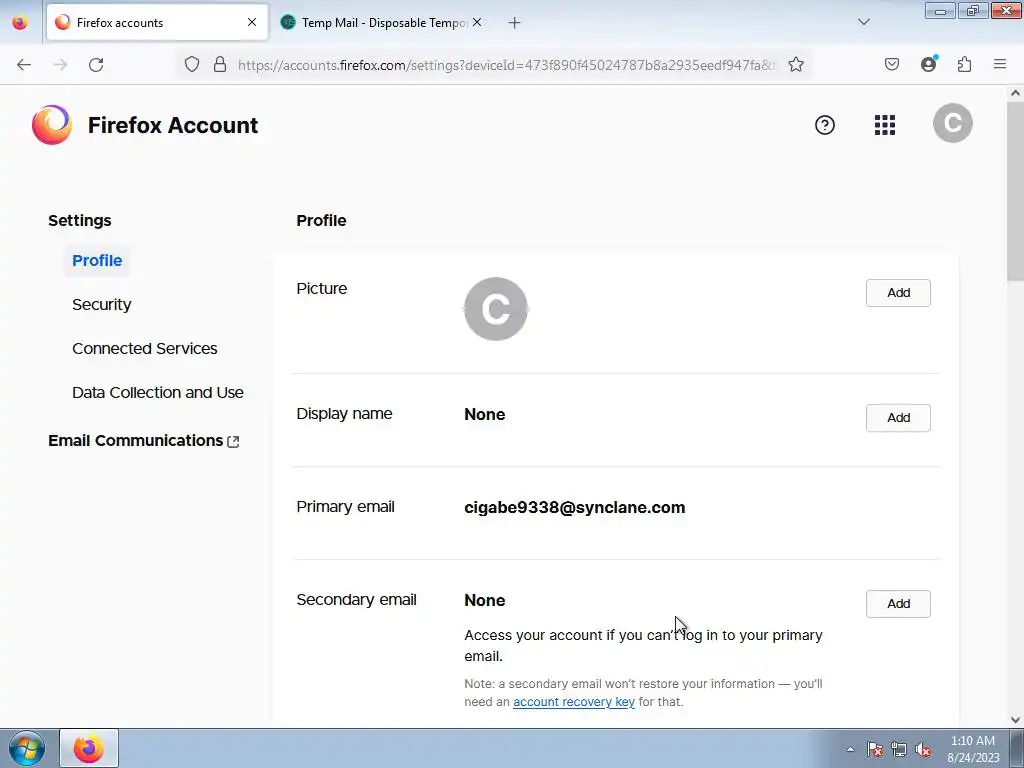This screenshot has height=768, width=1024.
Task: Open Connected Services section
Action: click(x=144, y=349)
